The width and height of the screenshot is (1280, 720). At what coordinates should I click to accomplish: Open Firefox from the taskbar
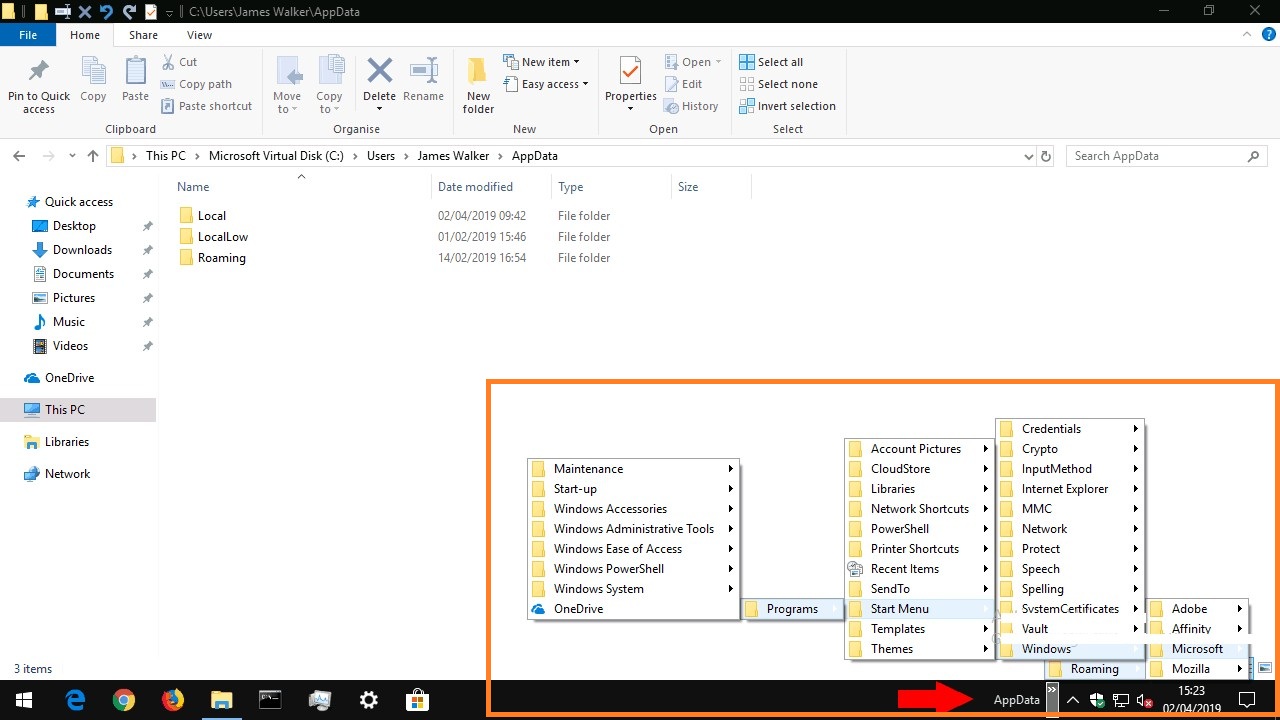pos(173,700)
